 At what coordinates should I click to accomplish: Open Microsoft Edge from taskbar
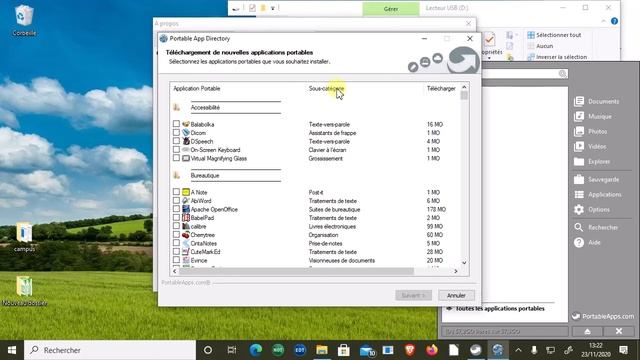[256, 350]
